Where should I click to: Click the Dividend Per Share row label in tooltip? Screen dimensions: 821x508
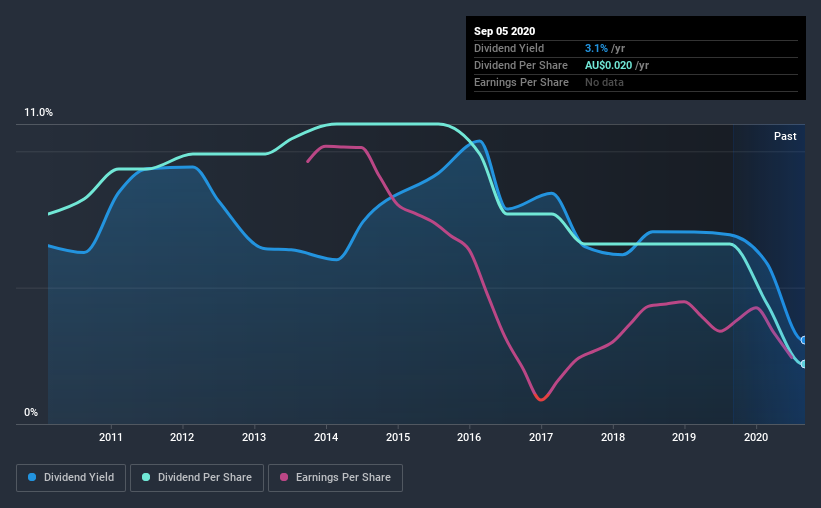pyautogui.click(x=520, y=65)
